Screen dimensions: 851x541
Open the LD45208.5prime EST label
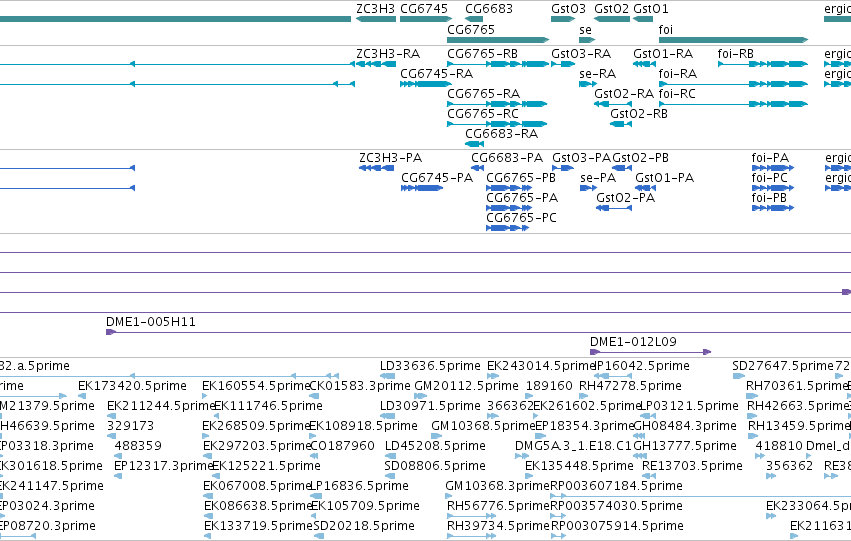click(435, 446)
